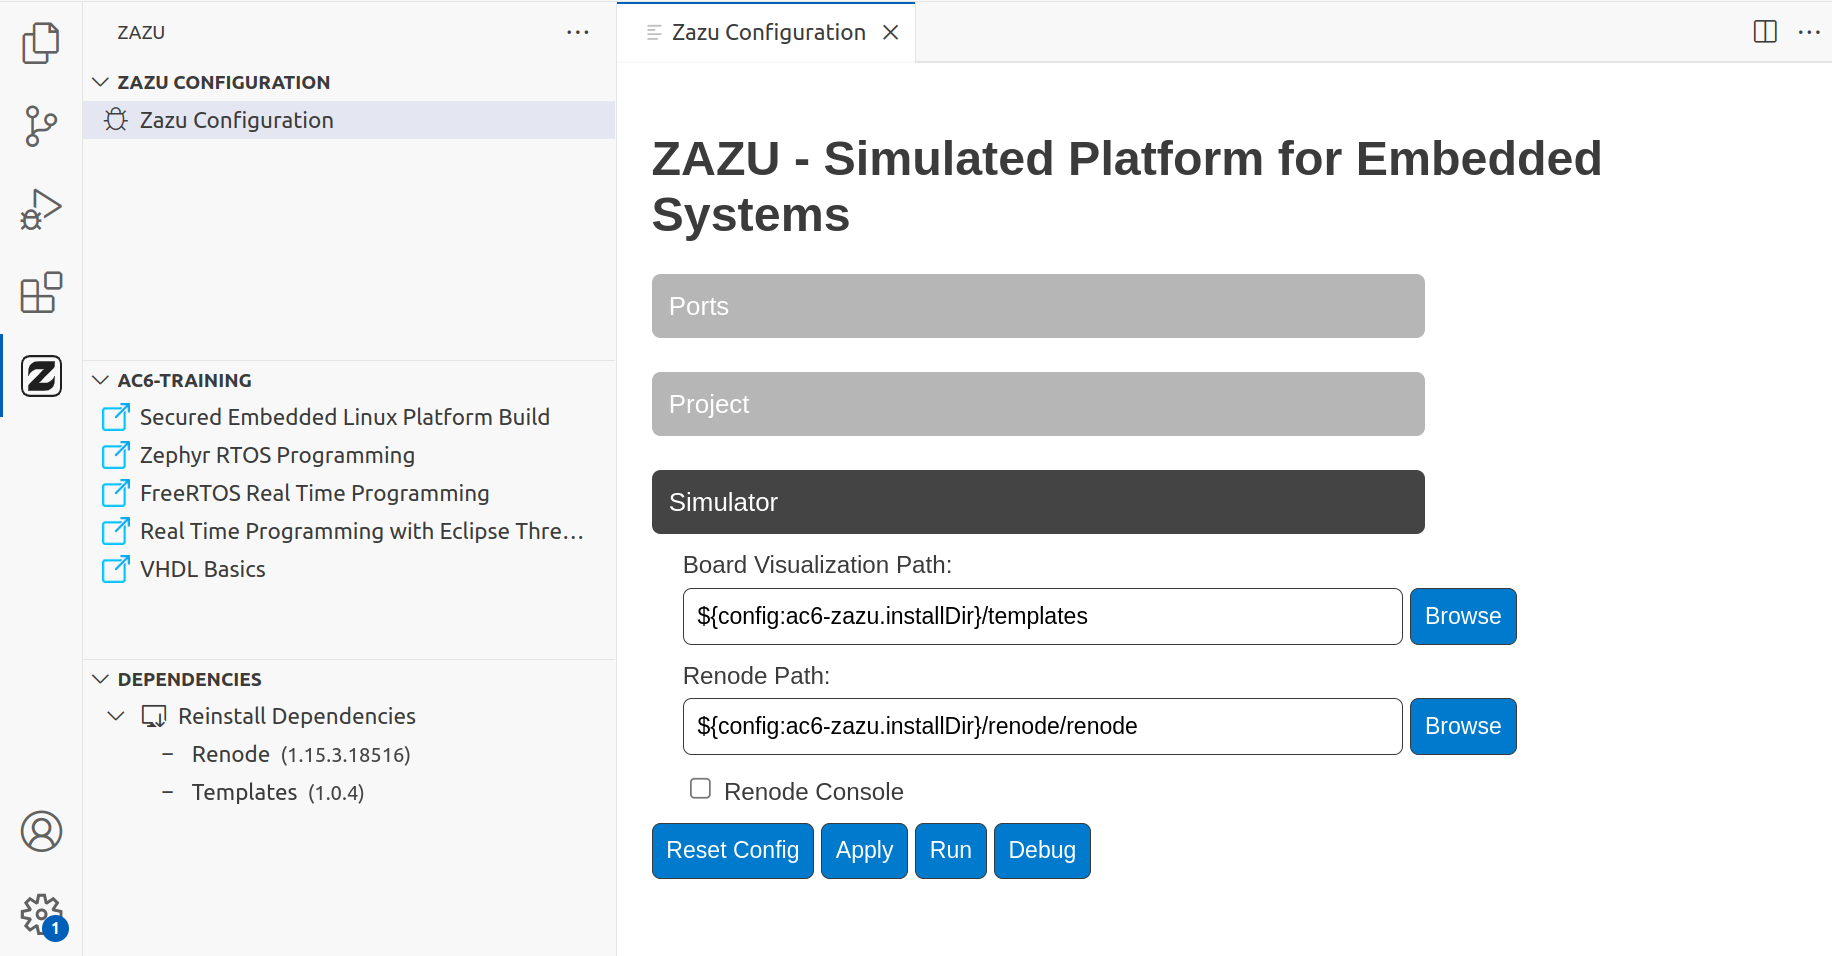Click the bug icon beside Zazu Configuration
This screenshot has height=956, width=1832.
click(x=116, y=120)
